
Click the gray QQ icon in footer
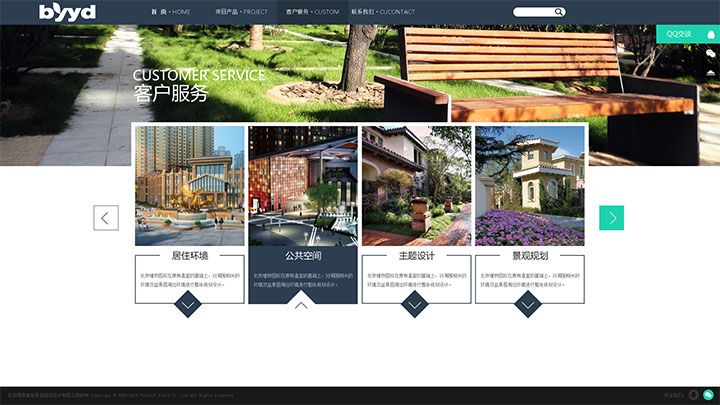[x=693, y=395]
